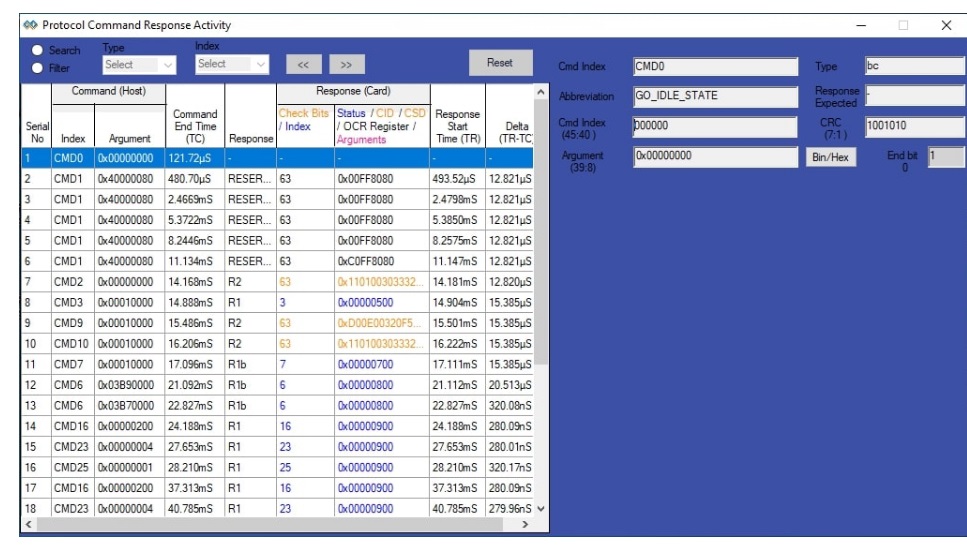This screenshot has height=545, width=967.
Task: Click the table scroll down arrow
Action: pyautogui.click(x=541, y=509)
